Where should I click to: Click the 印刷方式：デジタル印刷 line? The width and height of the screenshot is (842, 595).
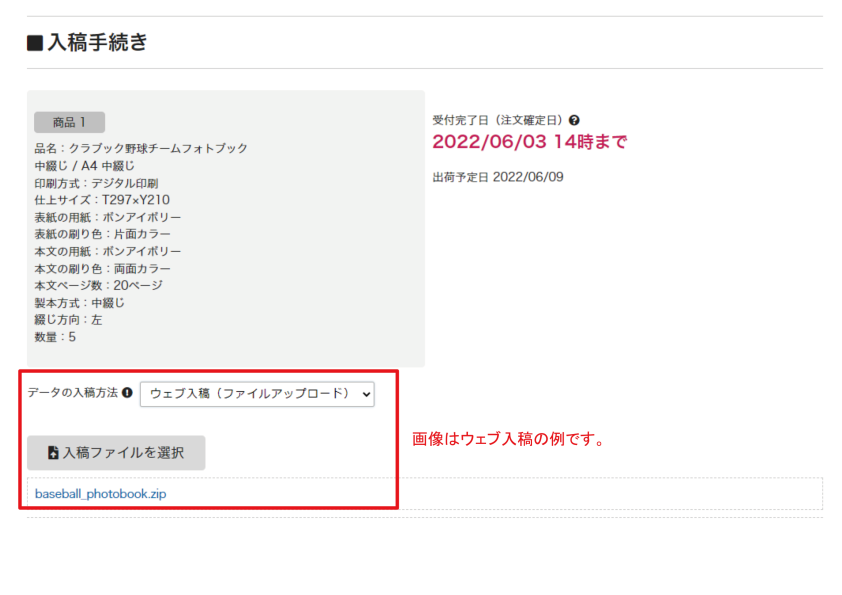[96, 183]
